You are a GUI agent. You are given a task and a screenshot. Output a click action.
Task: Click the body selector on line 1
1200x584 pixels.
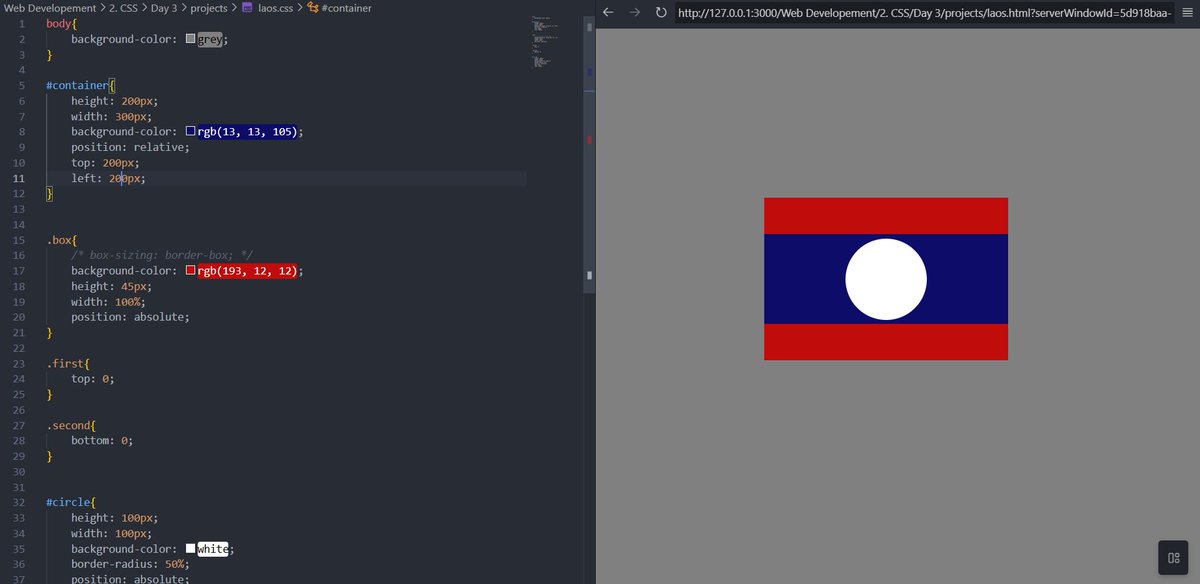[x=58, y=24]
